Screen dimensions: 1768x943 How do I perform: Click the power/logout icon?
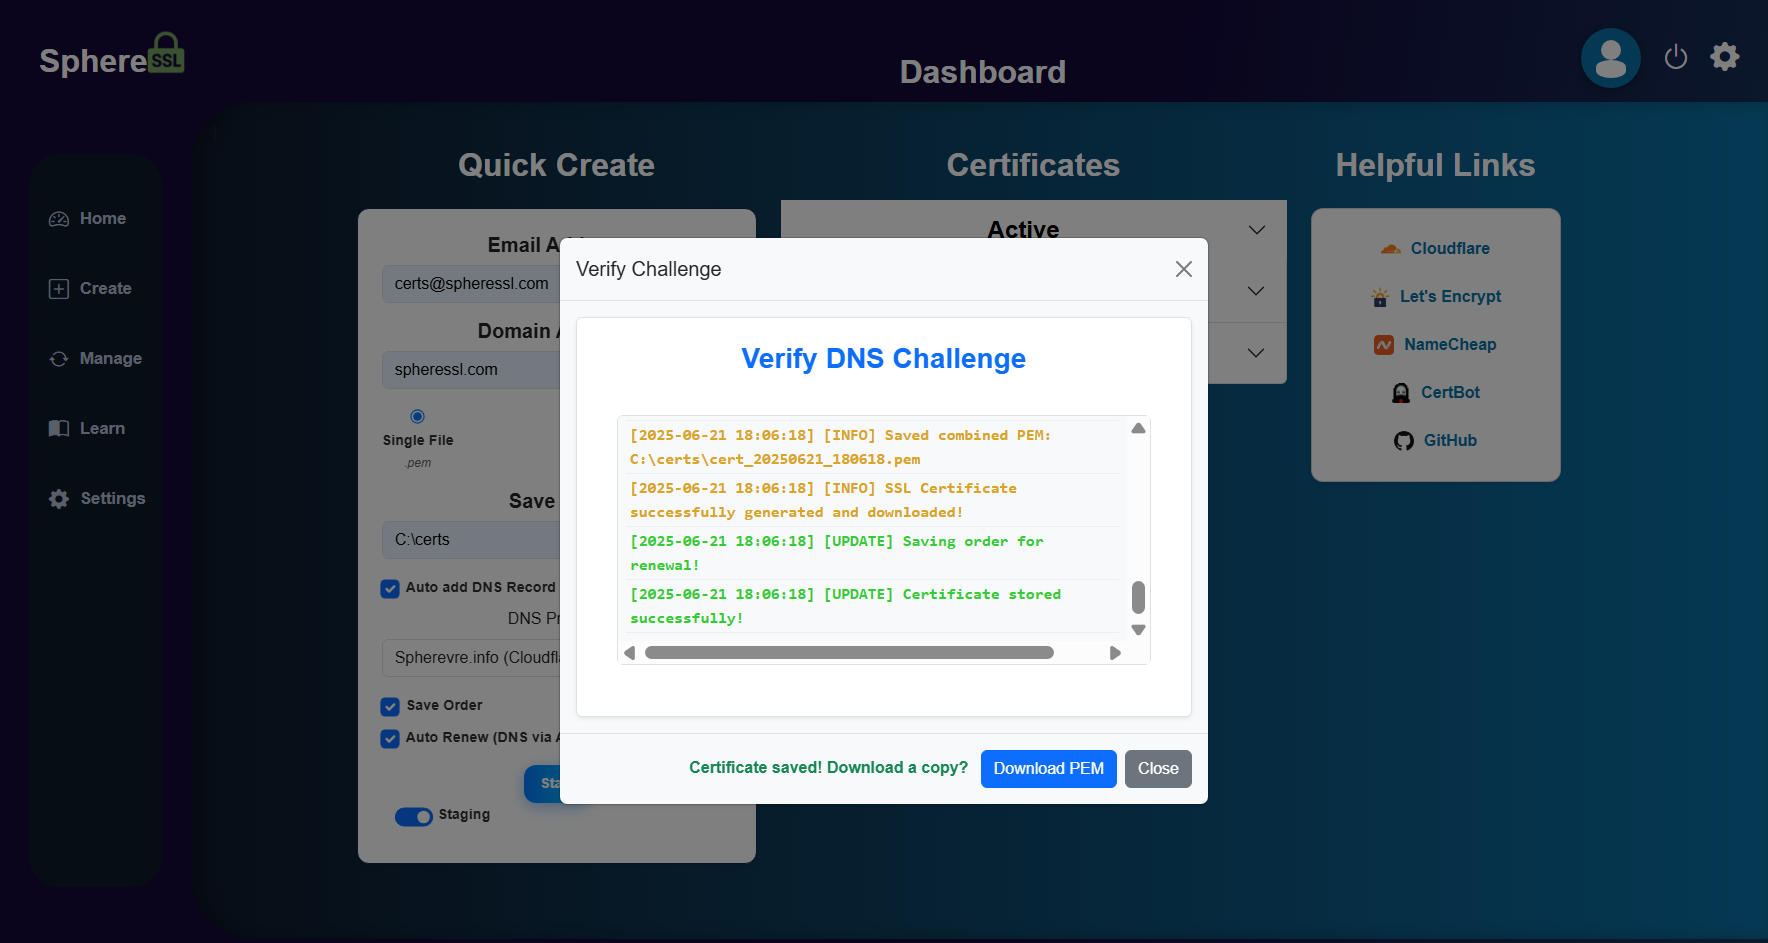[x=1676, y=57]
